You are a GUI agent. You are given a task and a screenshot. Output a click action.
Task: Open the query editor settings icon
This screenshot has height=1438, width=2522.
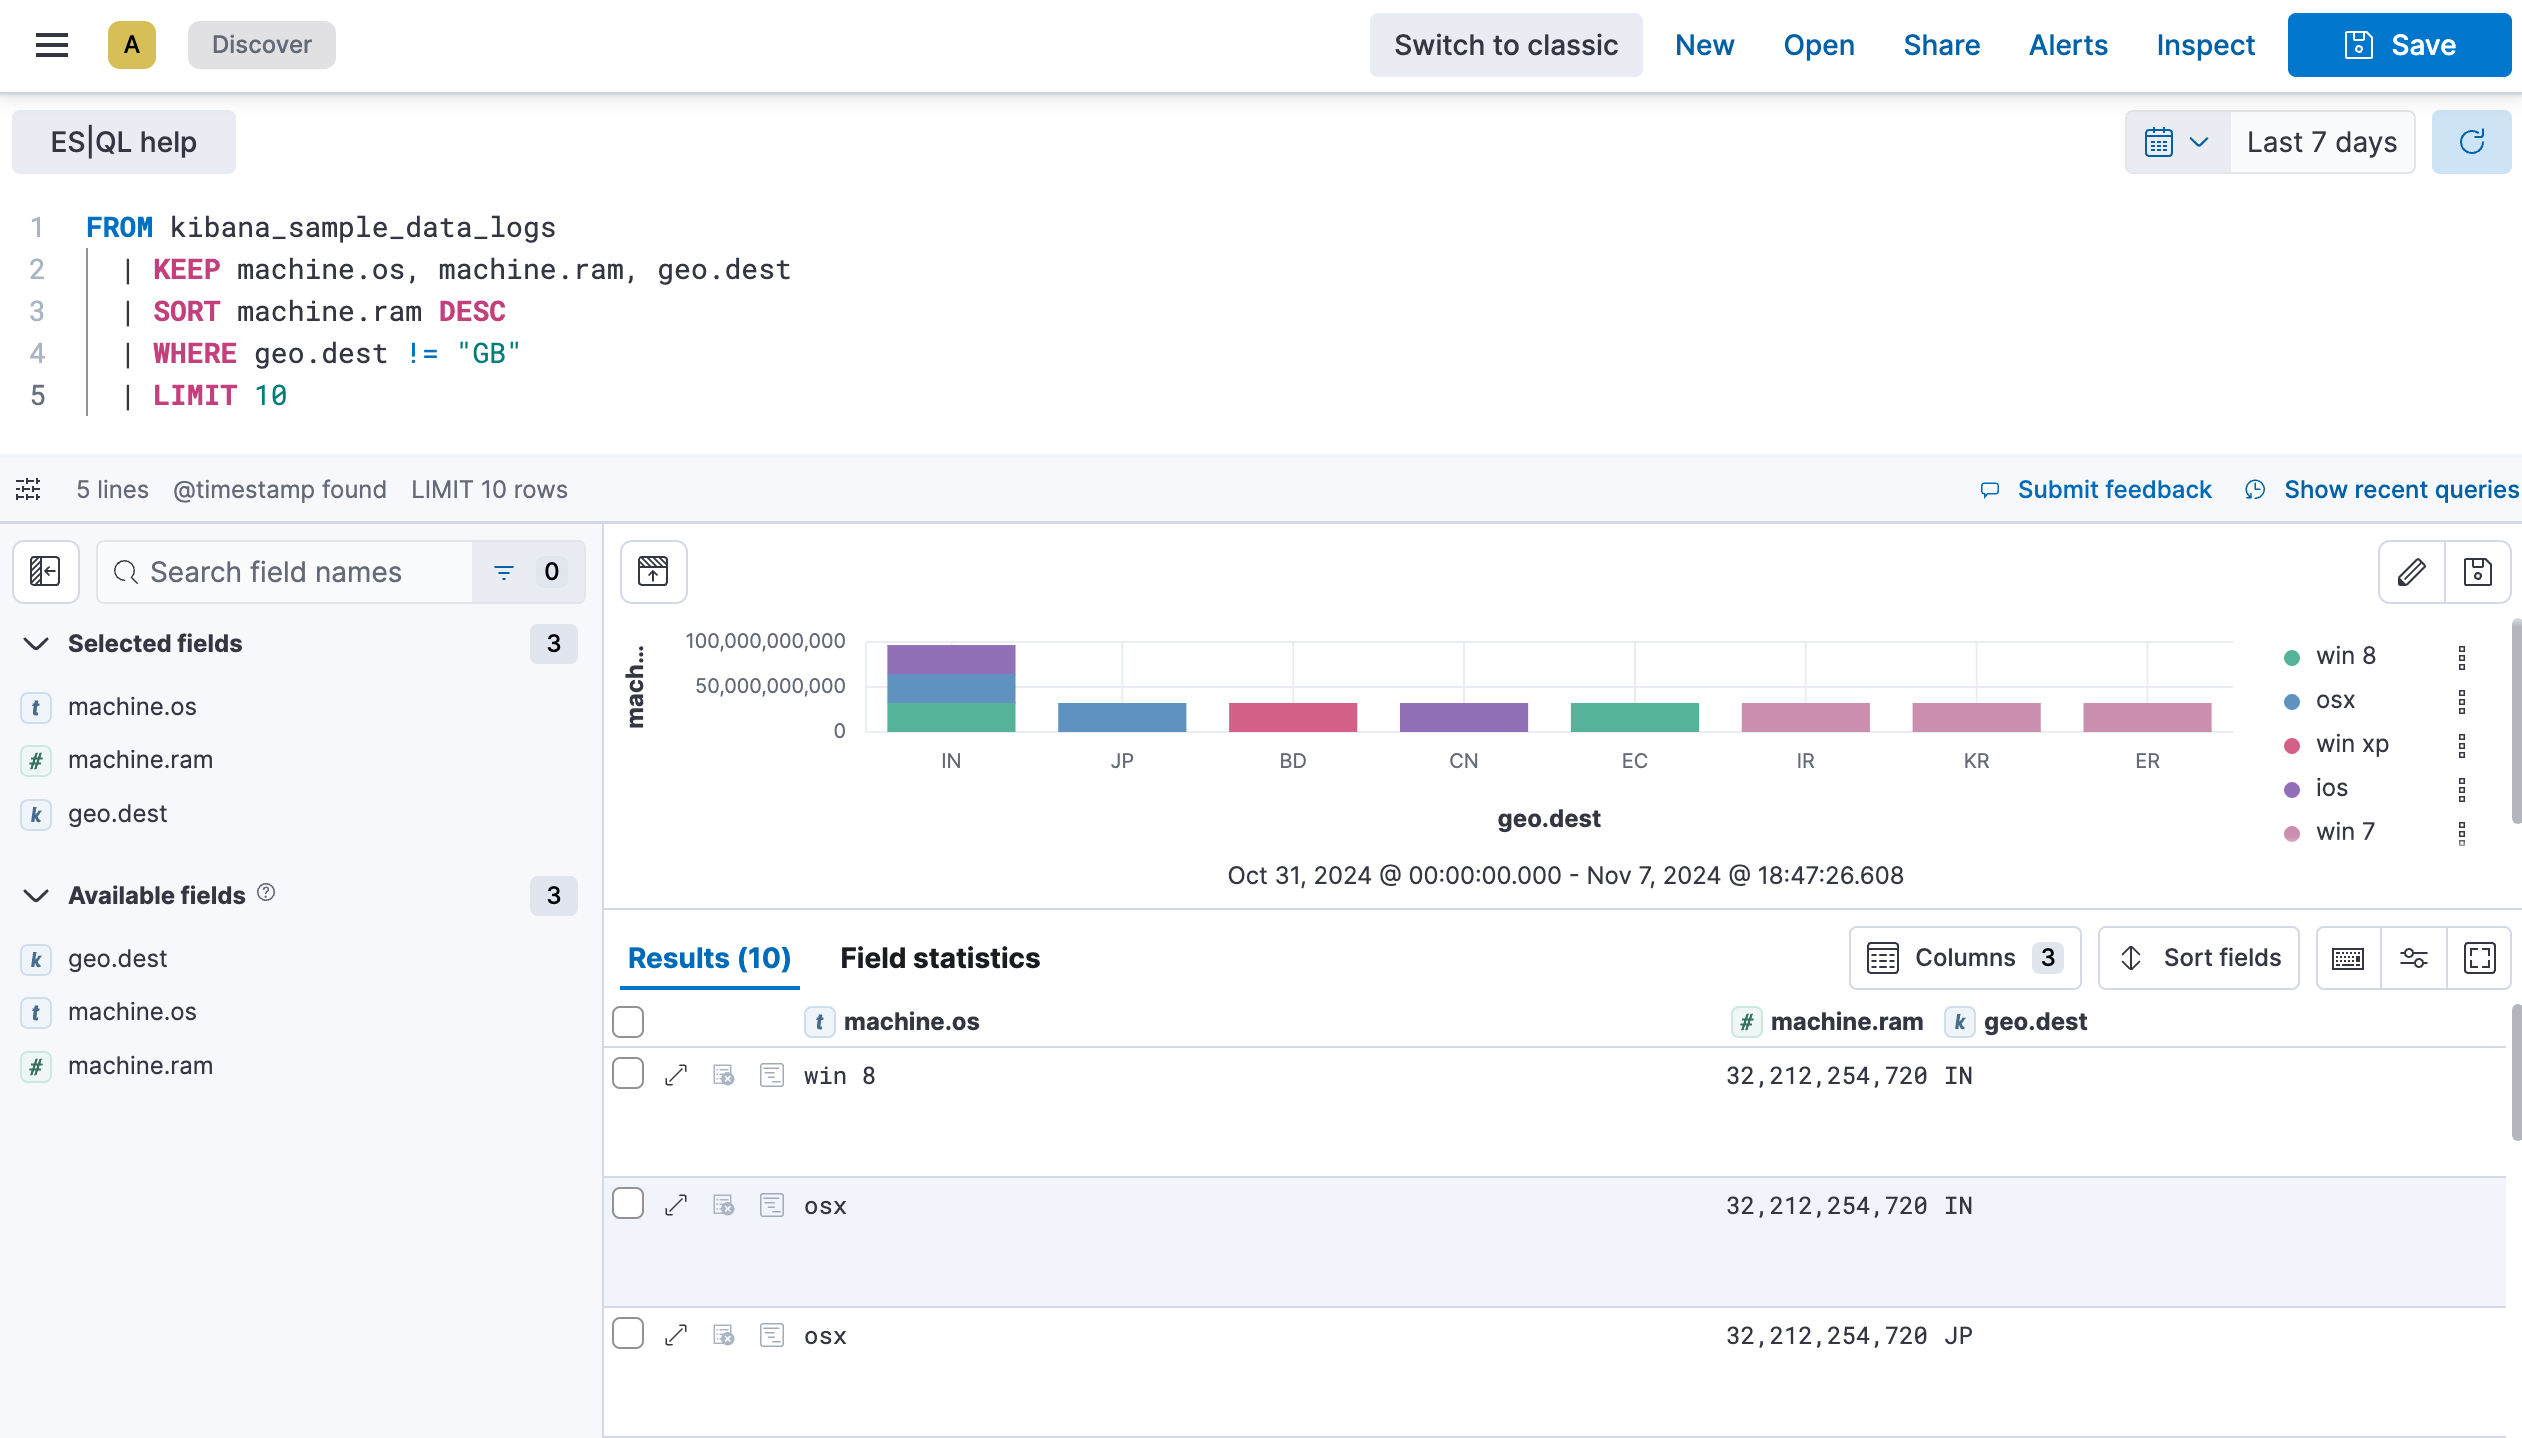(x=27, y=489)
